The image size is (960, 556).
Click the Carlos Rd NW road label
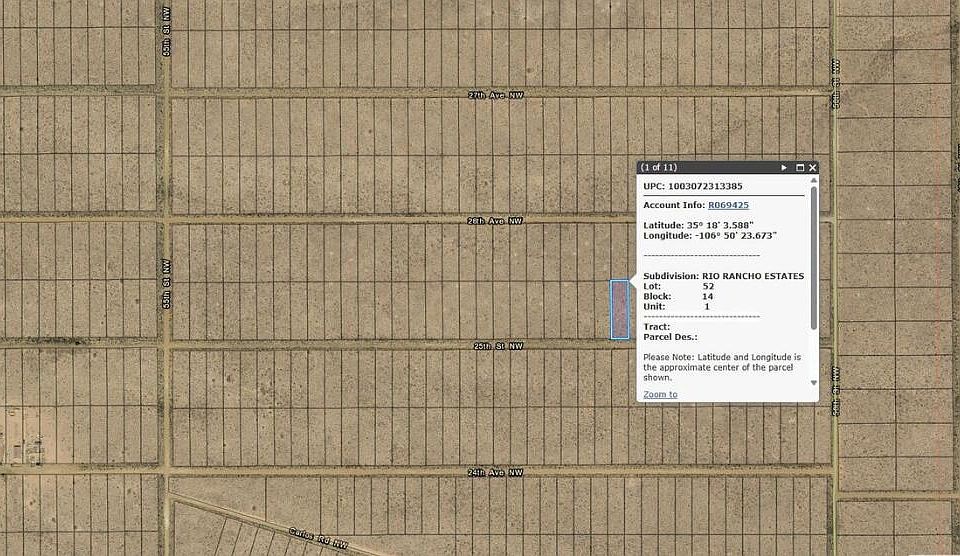click(318, 539)
